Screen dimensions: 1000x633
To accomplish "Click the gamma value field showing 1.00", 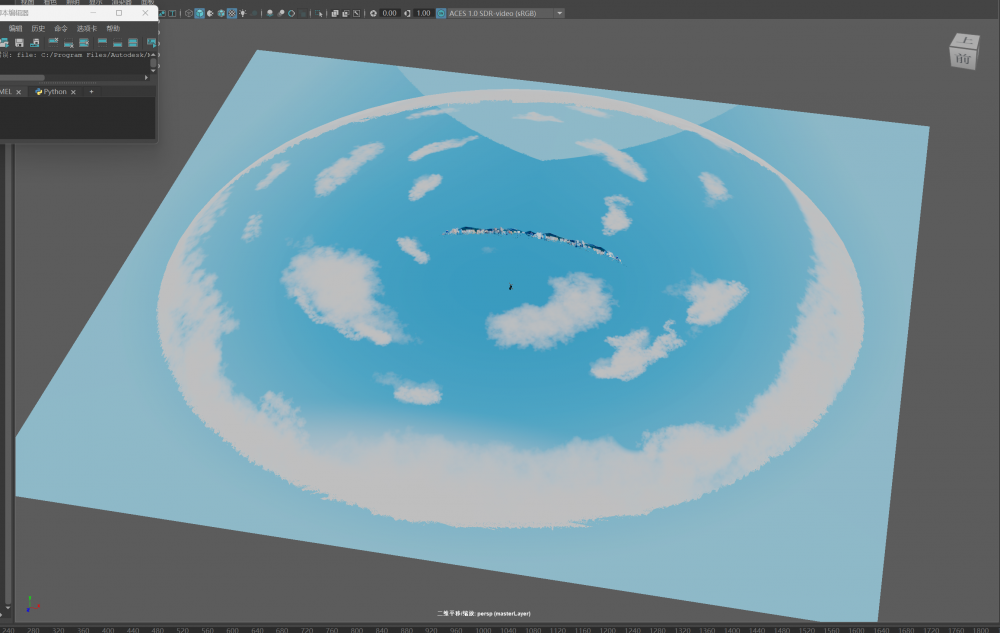I will (x=423, y=13).
